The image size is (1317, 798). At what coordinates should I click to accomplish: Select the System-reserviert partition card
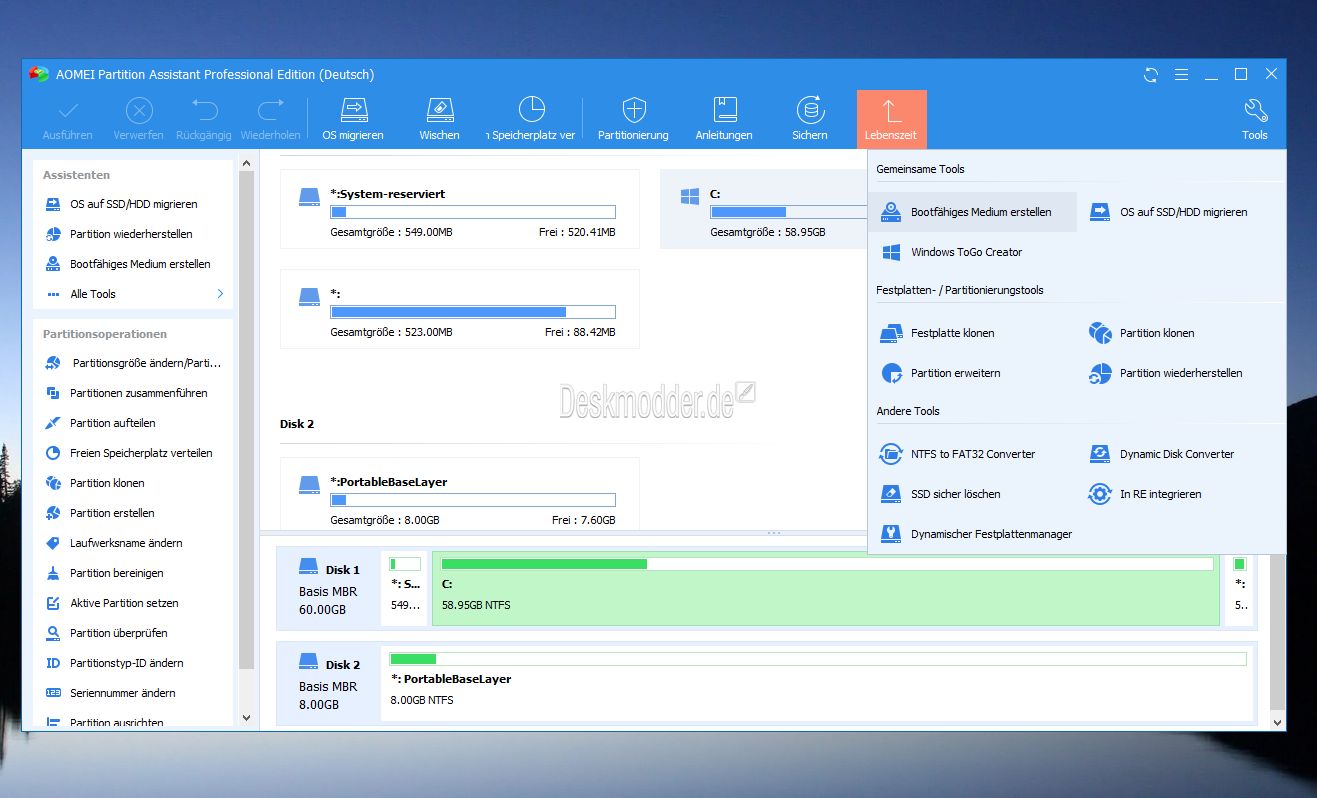pos(460,209)
